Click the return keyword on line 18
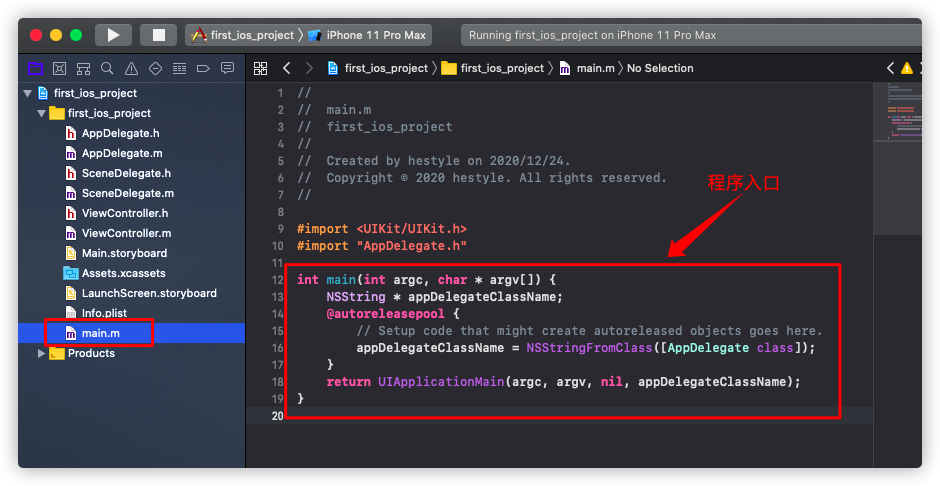 click(x=348, y=382)
